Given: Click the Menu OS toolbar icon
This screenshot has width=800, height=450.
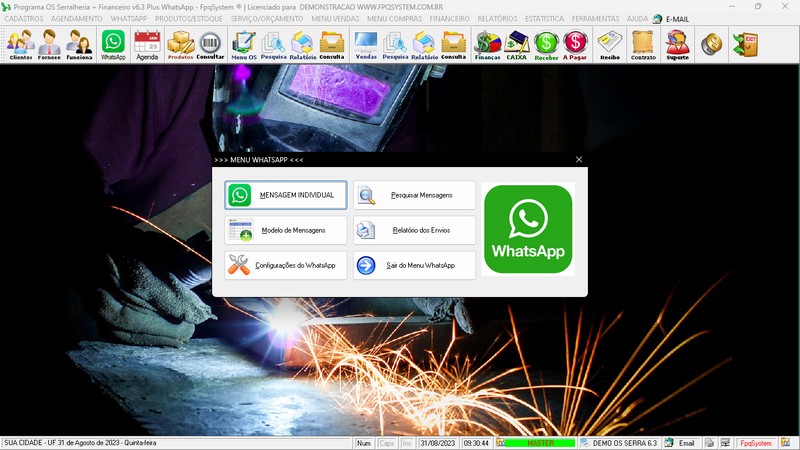Looking at the screenshot, I should (243, 44).
